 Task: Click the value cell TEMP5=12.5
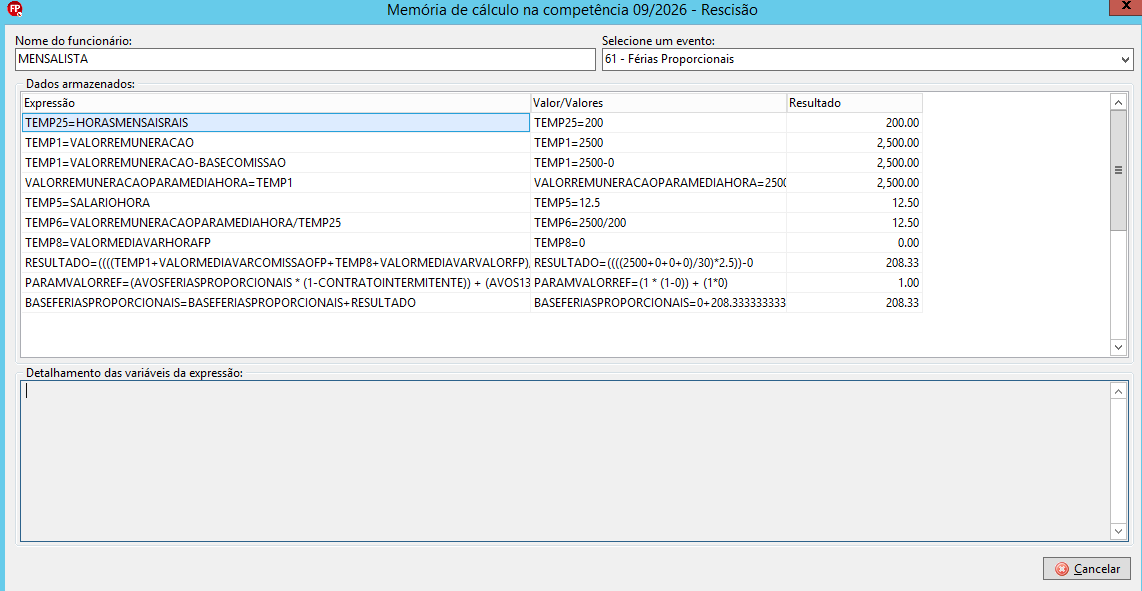coord(658,203)
